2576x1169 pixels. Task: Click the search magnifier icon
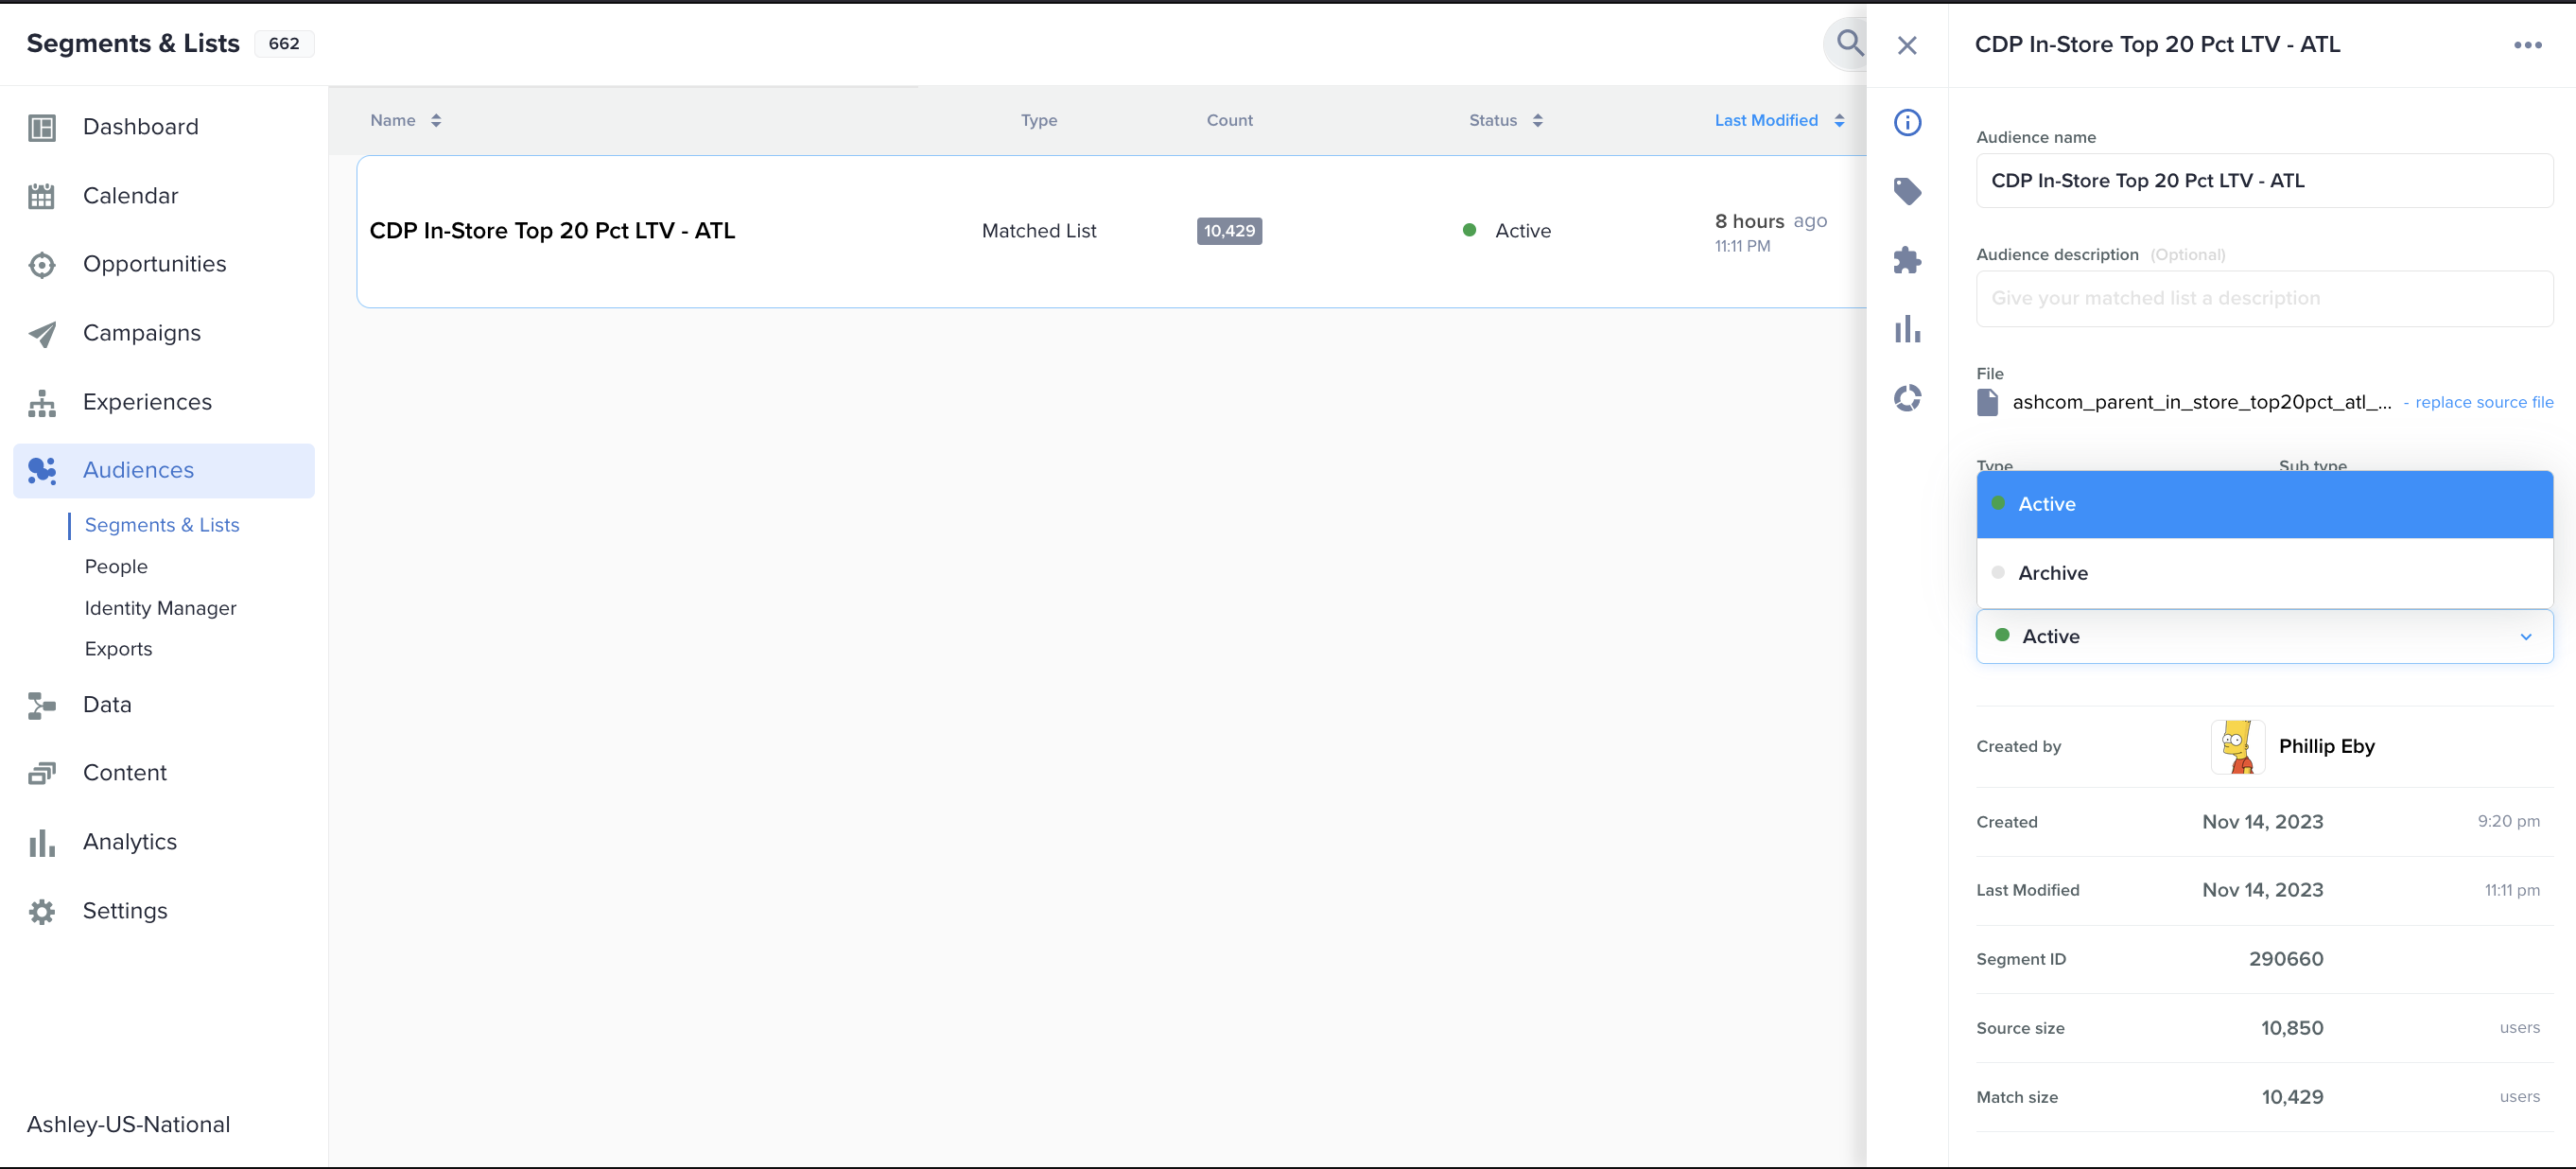tap(1849, 43)
